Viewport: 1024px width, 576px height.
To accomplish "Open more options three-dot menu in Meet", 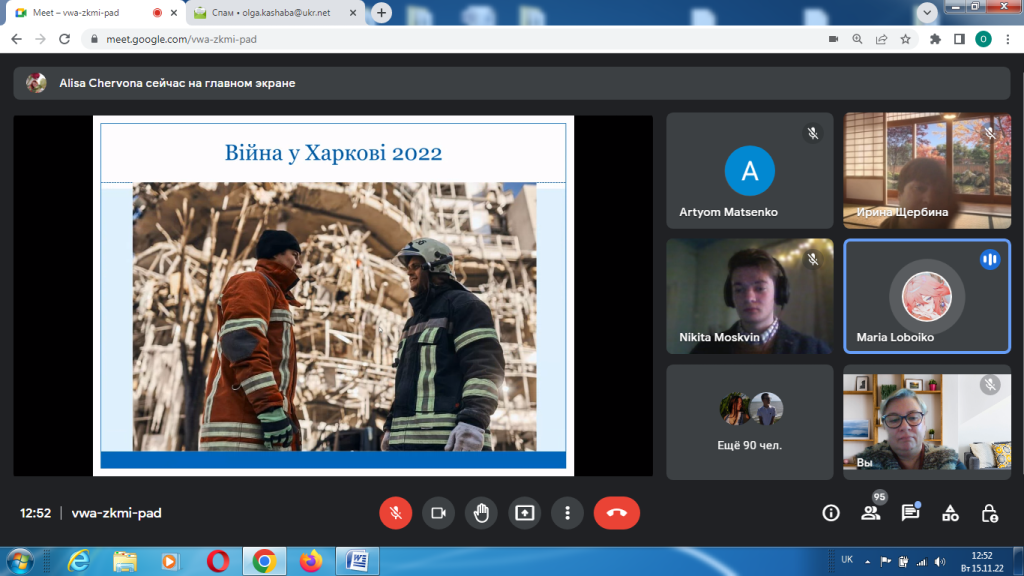I will pos(567,513).
